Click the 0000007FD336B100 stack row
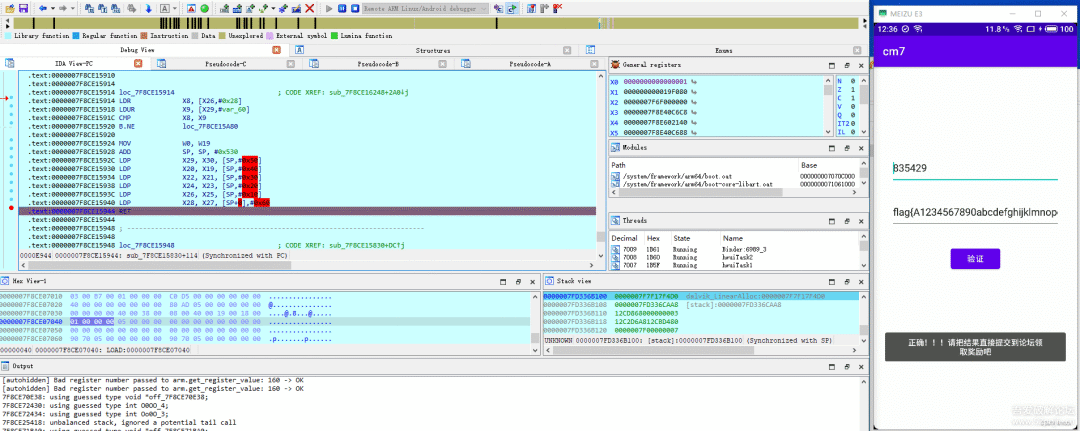The width and height of the screenshot is (1080, 431). 700,296
